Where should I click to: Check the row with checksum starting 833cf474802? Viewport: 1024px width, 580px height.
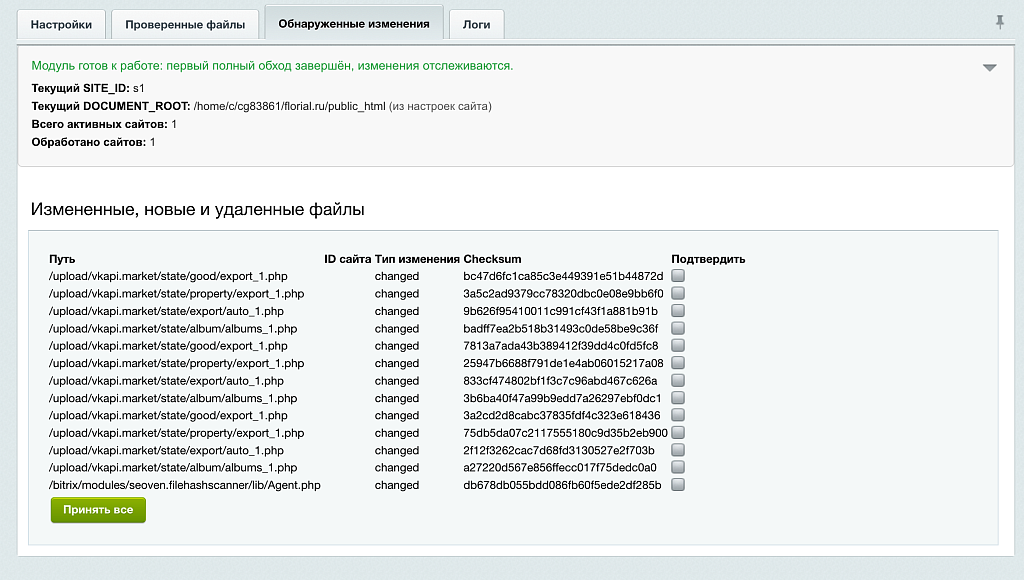[x=679, y=381]
